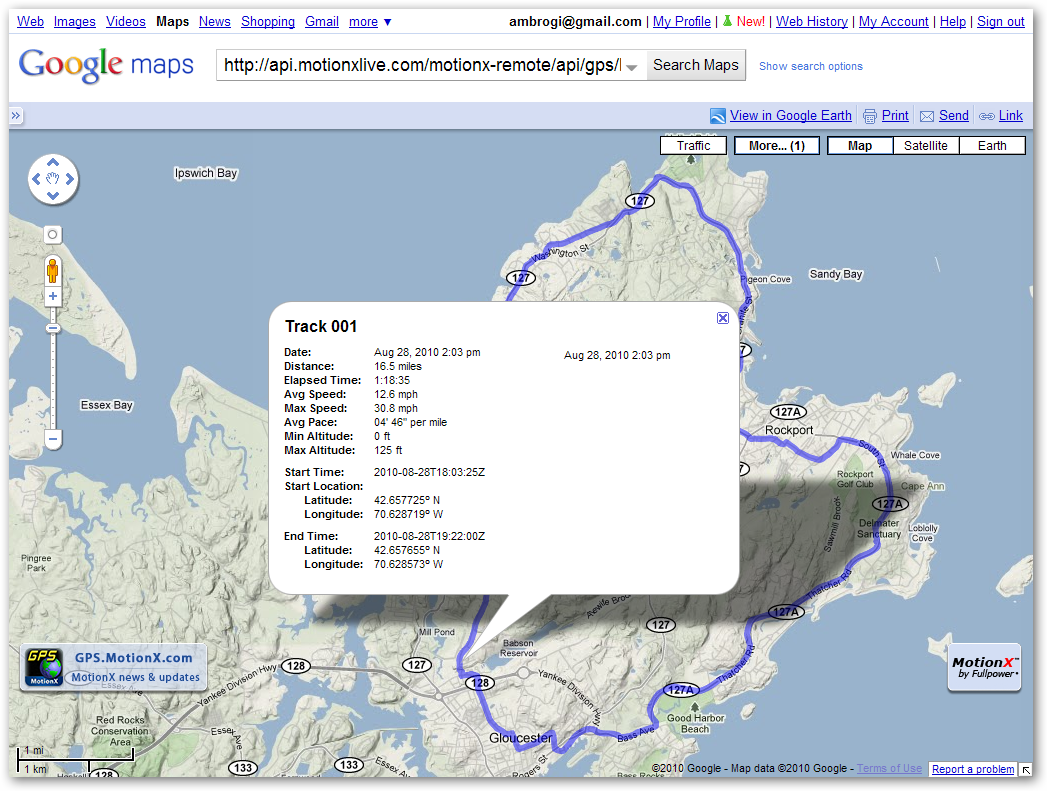
Task: Open the More... (1) layers menu
Action: click(777, 146)
